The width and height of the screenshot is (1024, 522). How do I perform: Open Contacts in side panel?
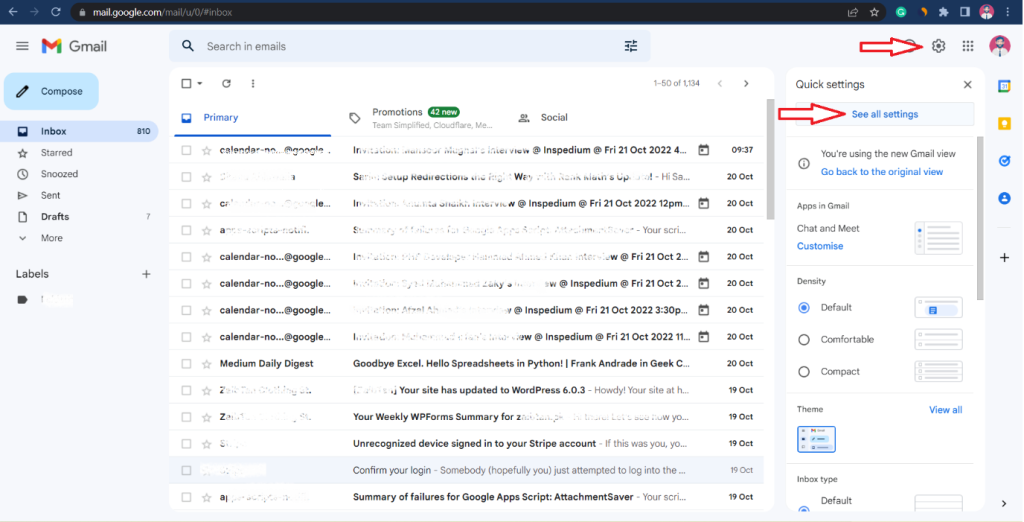(1004, 198)
